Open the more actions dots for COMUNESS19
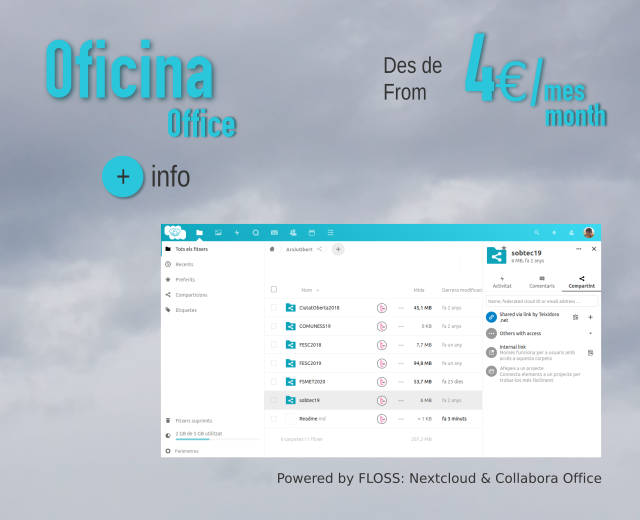 [x=401, y=326]
